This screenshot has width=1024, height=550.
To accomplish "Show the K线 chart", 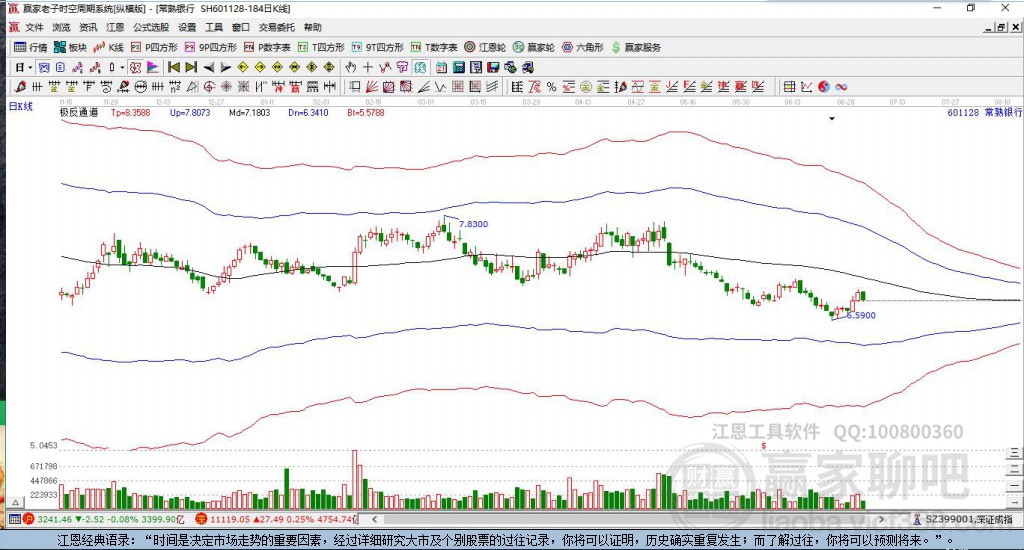I will tap(108, 47).
